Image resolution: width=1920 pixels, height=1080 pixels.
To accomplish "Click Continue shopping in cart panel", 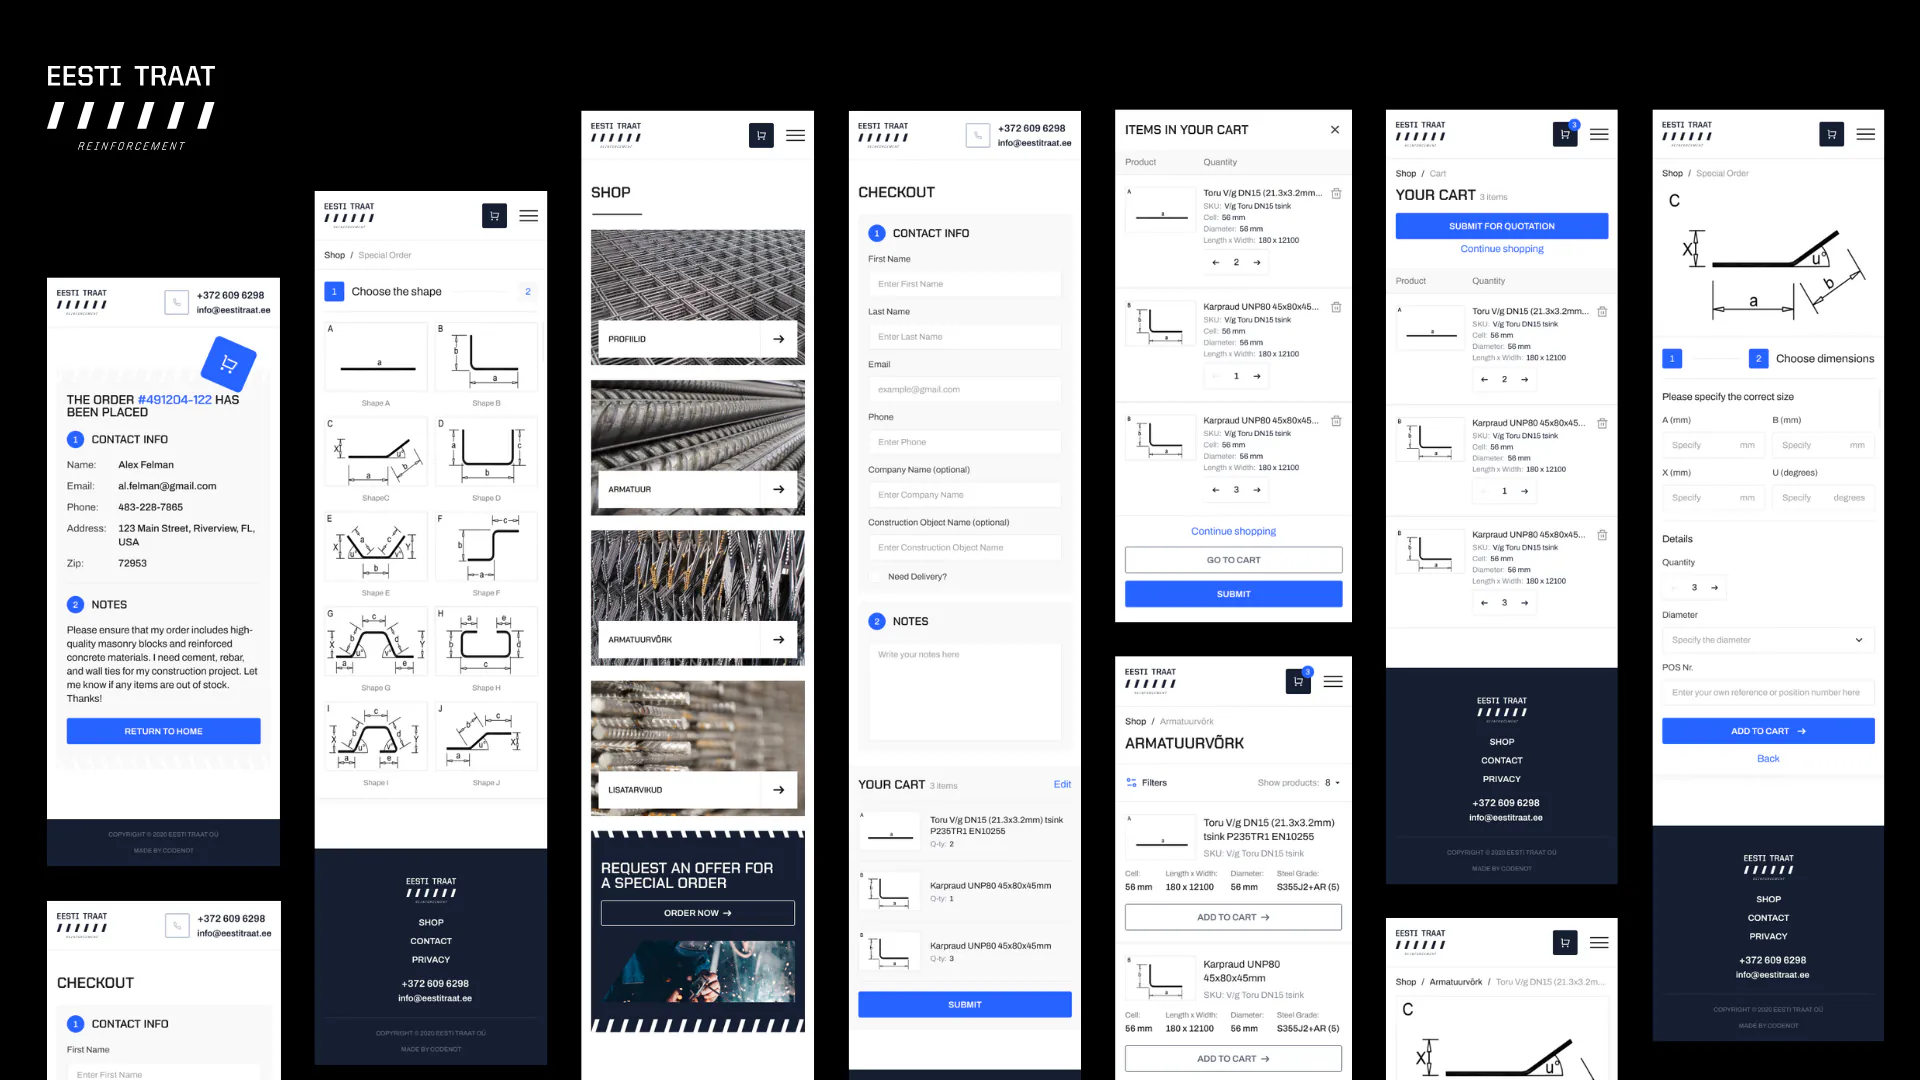I will click(x=1234, y=532).
